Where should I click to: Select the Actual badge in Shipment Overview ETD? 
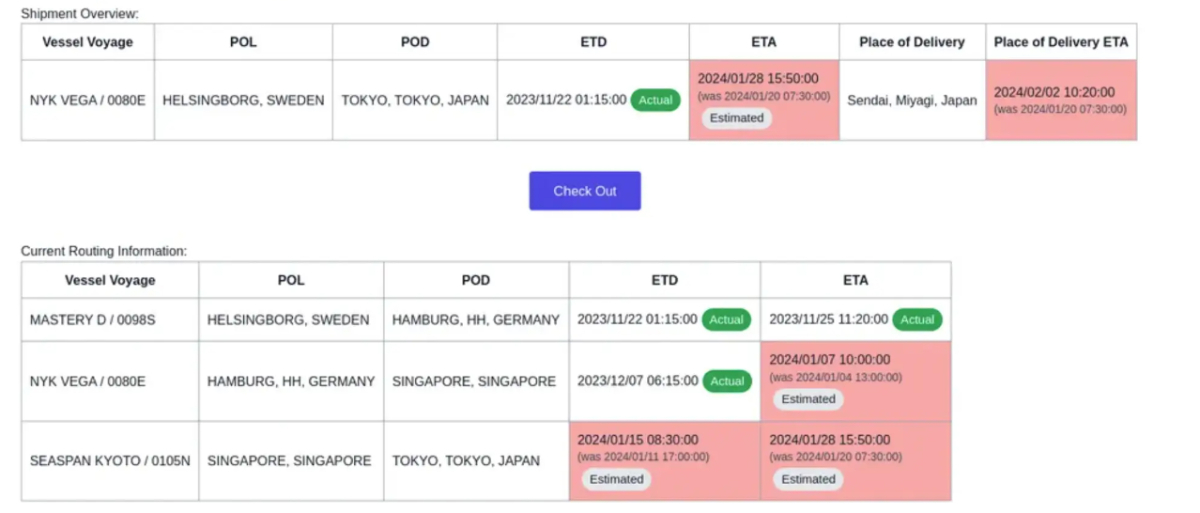coord(655,100)
